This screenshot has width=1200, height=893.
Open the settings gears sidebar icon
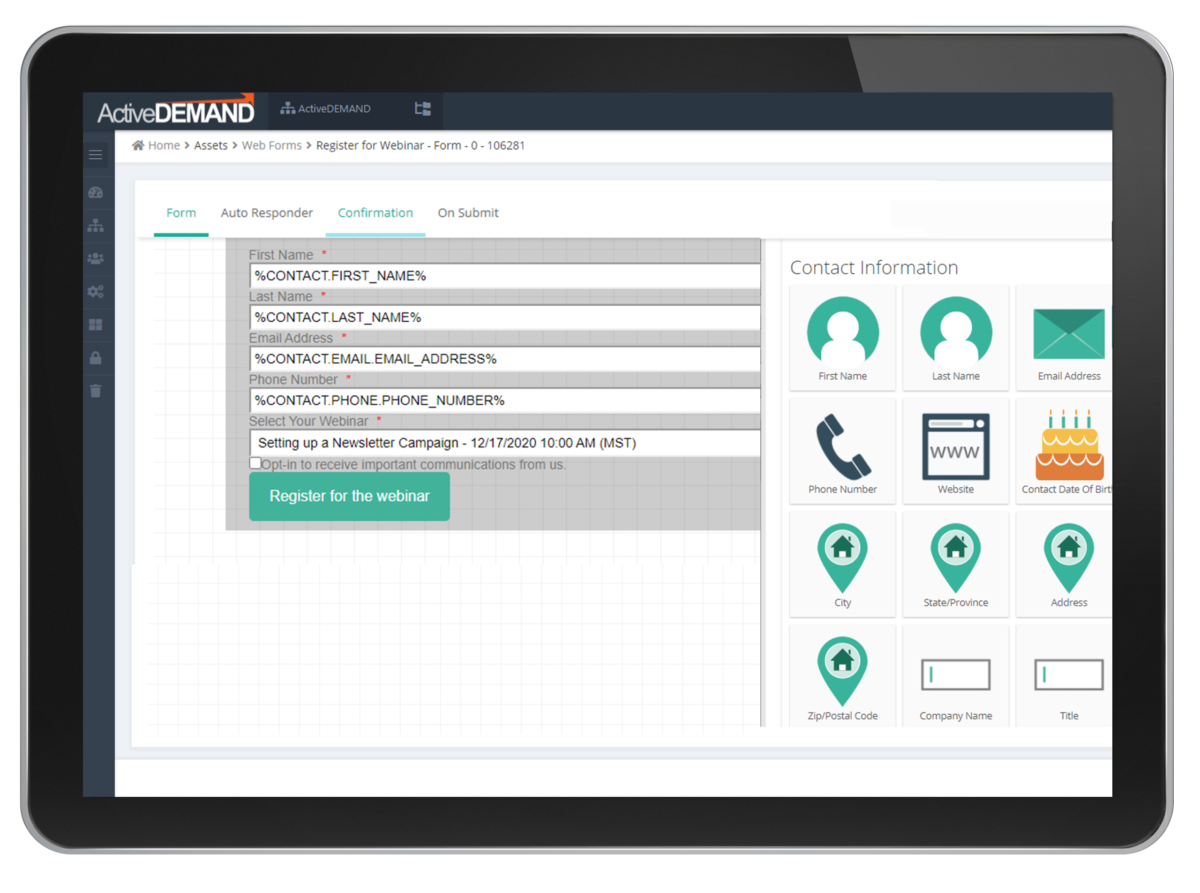coord(96,292)
